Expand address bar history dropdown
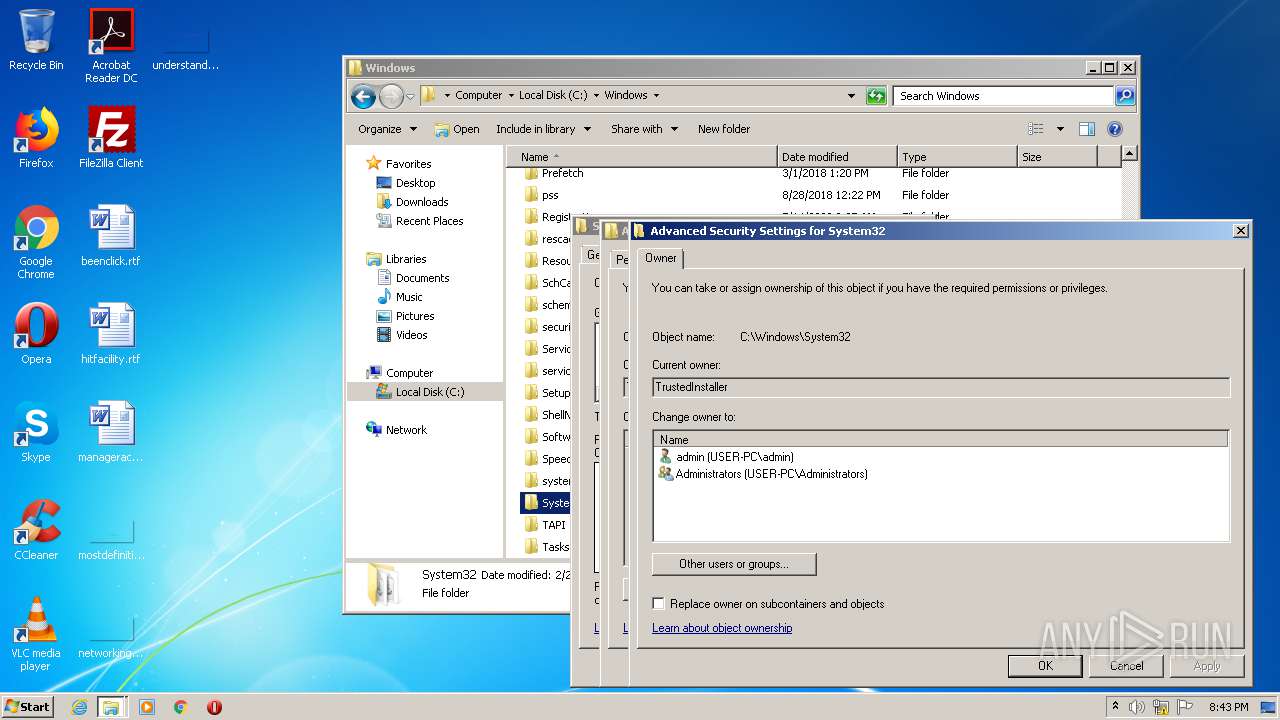The width and height of the screenshot is (1280, 720). (x=851, y=96)
